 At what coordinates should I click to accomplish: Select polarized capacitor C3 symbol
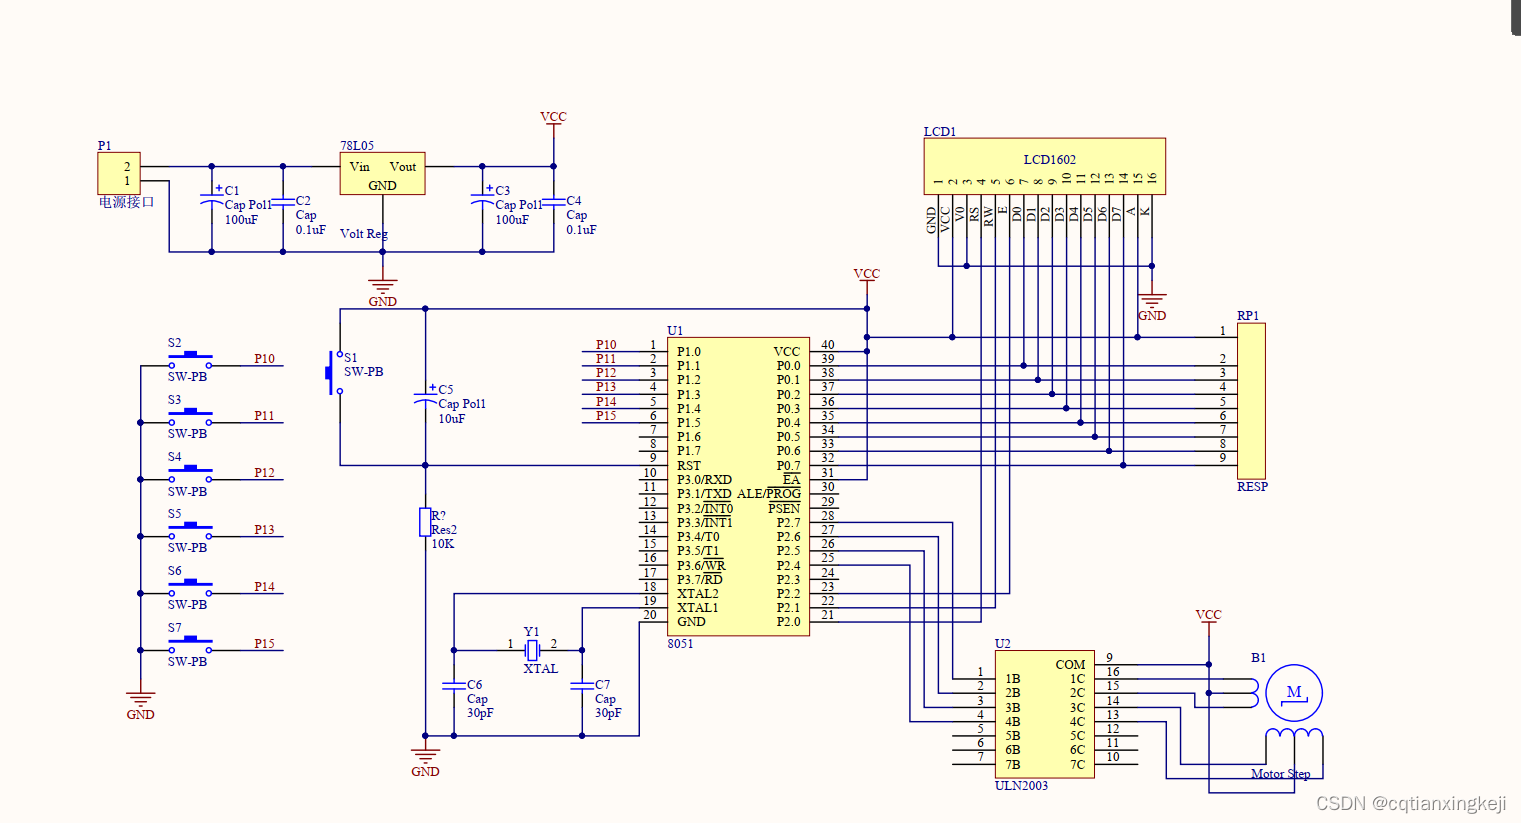482,197
